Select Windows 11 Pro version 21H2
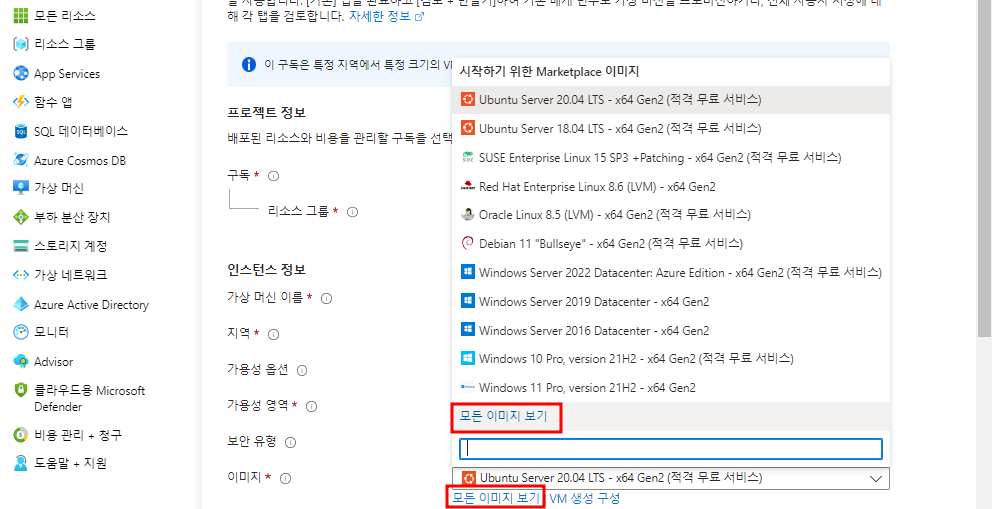 point(671,388)
